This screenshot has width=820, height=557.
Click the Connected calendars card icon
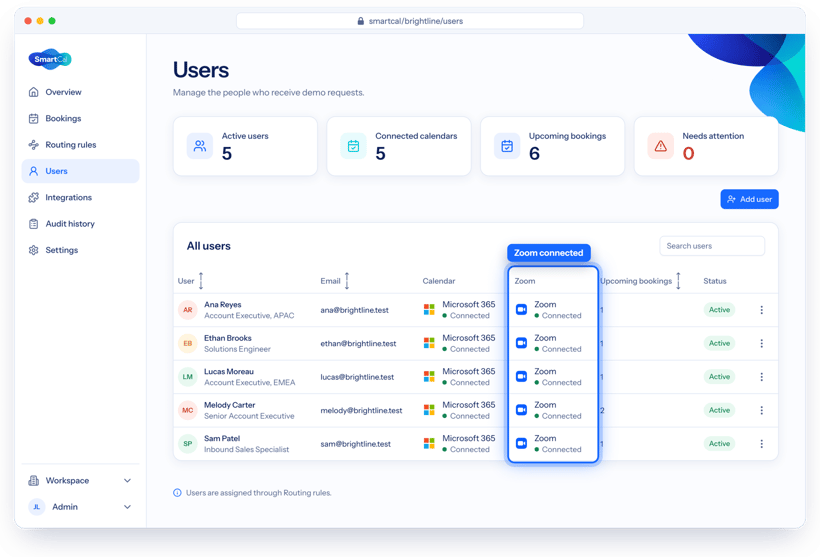click(354, 146)
